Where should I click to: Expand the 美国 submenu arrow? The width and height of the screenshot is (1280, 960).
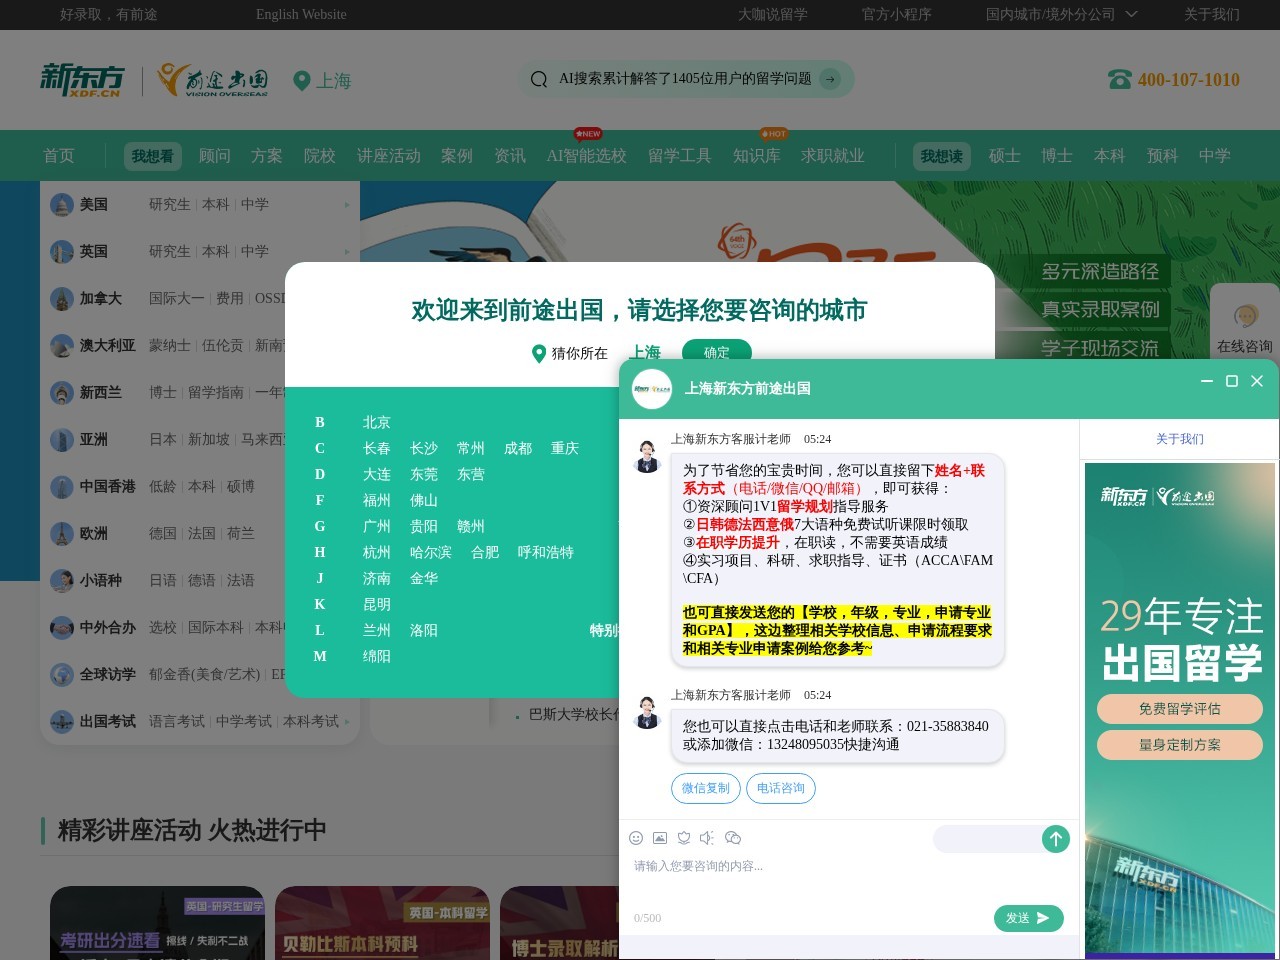pos(347,204)
